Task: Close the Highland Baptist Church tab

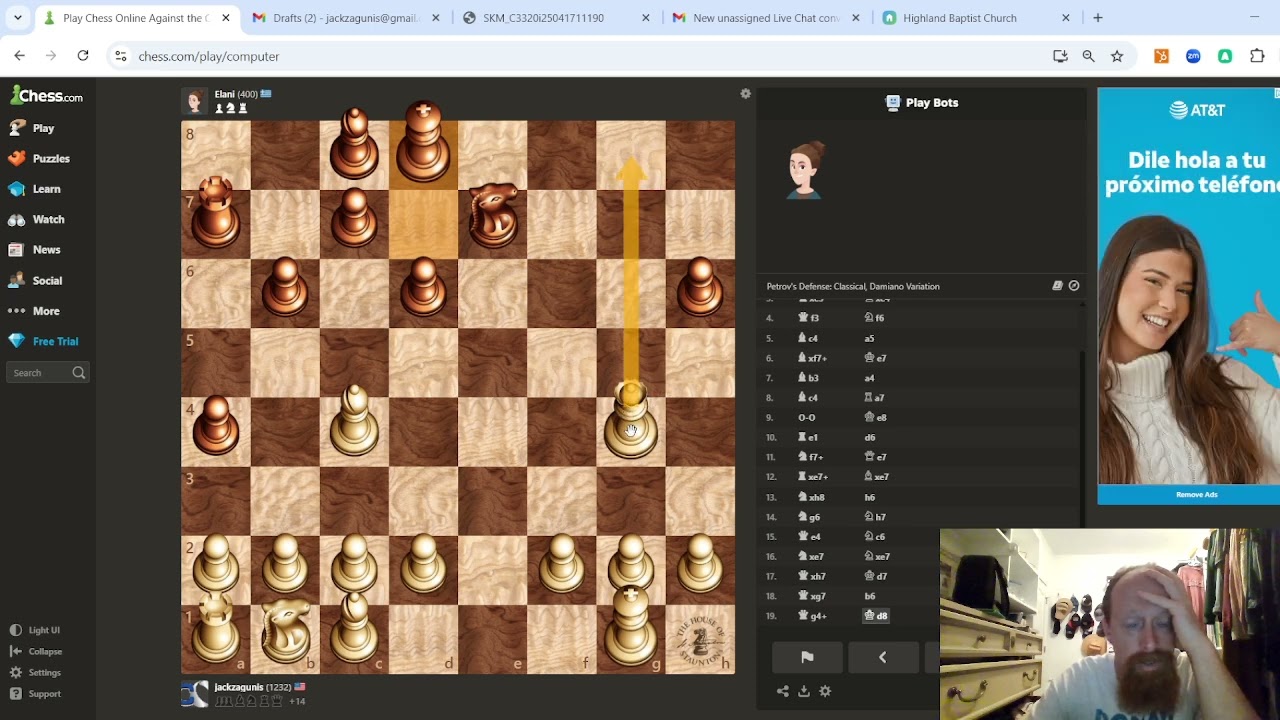Action: (1065, 18)
